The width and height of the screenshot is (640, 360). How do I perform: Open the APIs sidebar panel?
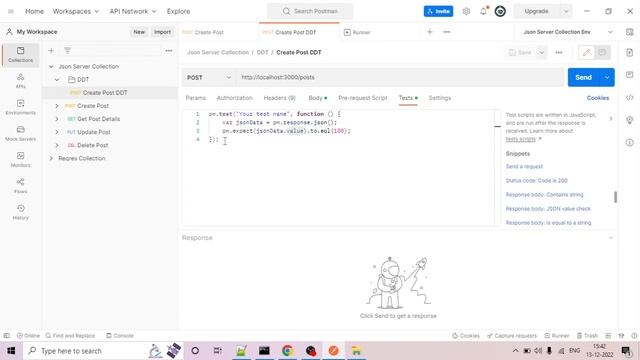[x=20, y=81]
